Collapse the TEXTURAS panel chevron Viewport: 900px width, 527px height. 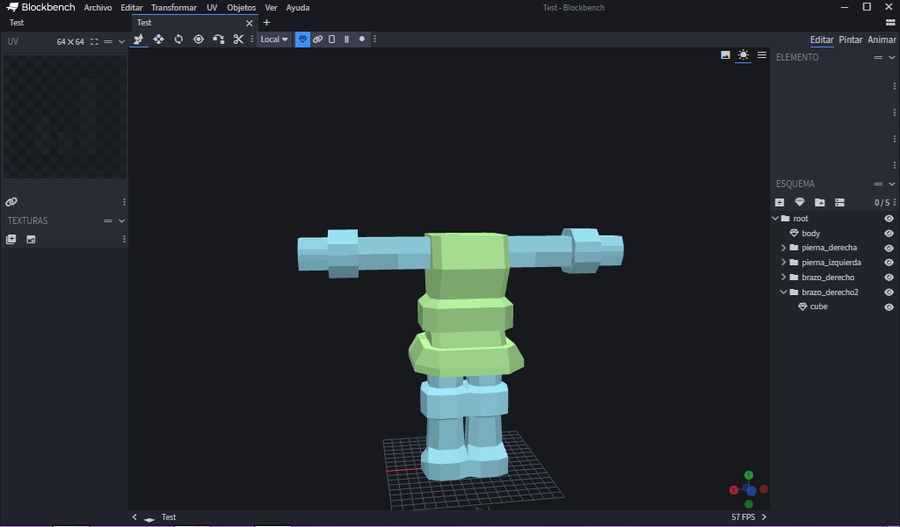(122, 221)
